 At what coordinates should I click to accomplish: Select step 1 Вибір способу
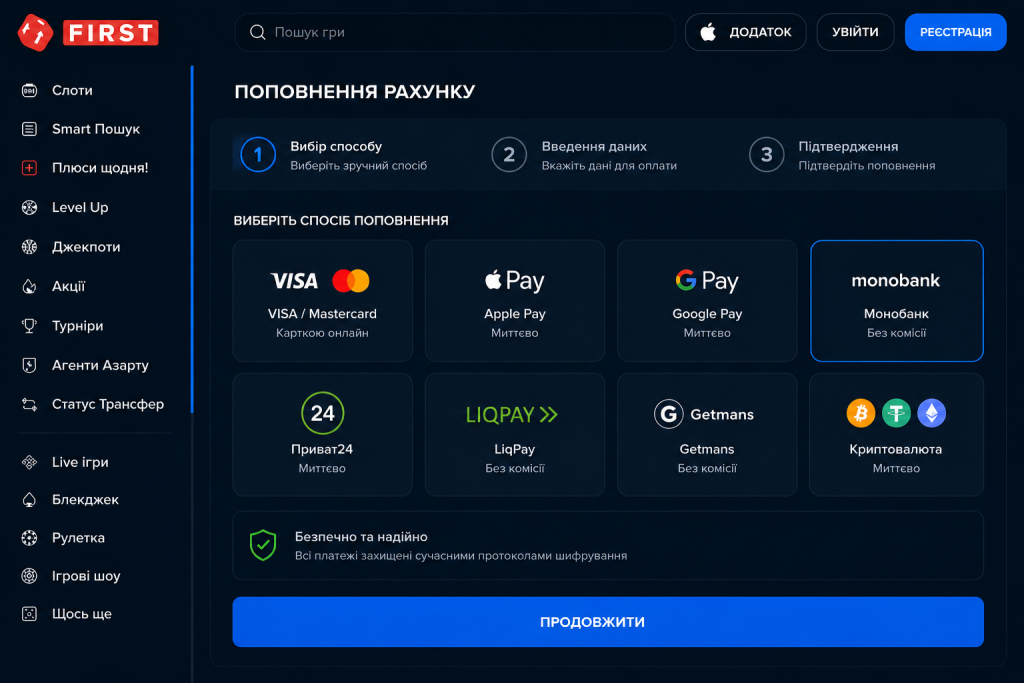pos(334,155)
